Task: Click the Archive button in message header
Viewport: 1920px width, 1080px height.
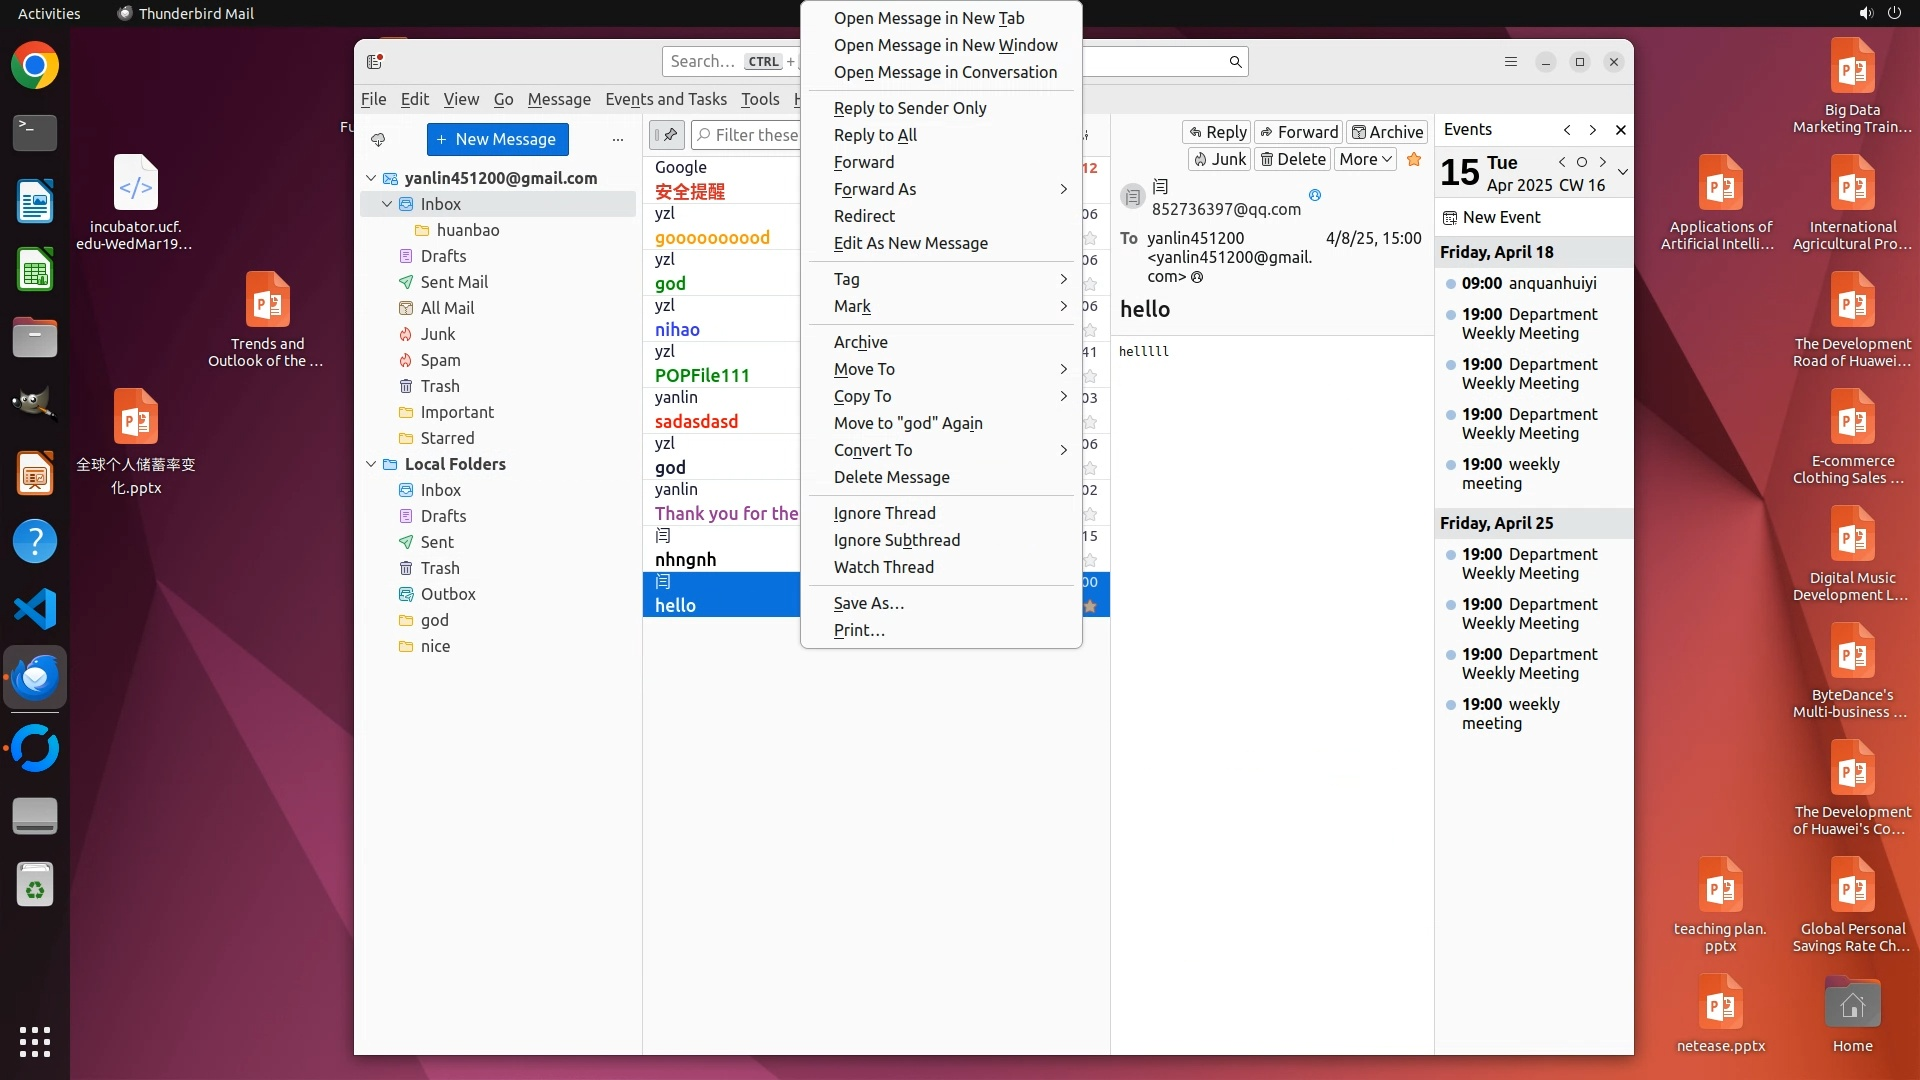Action: (x=1386, y=132)
